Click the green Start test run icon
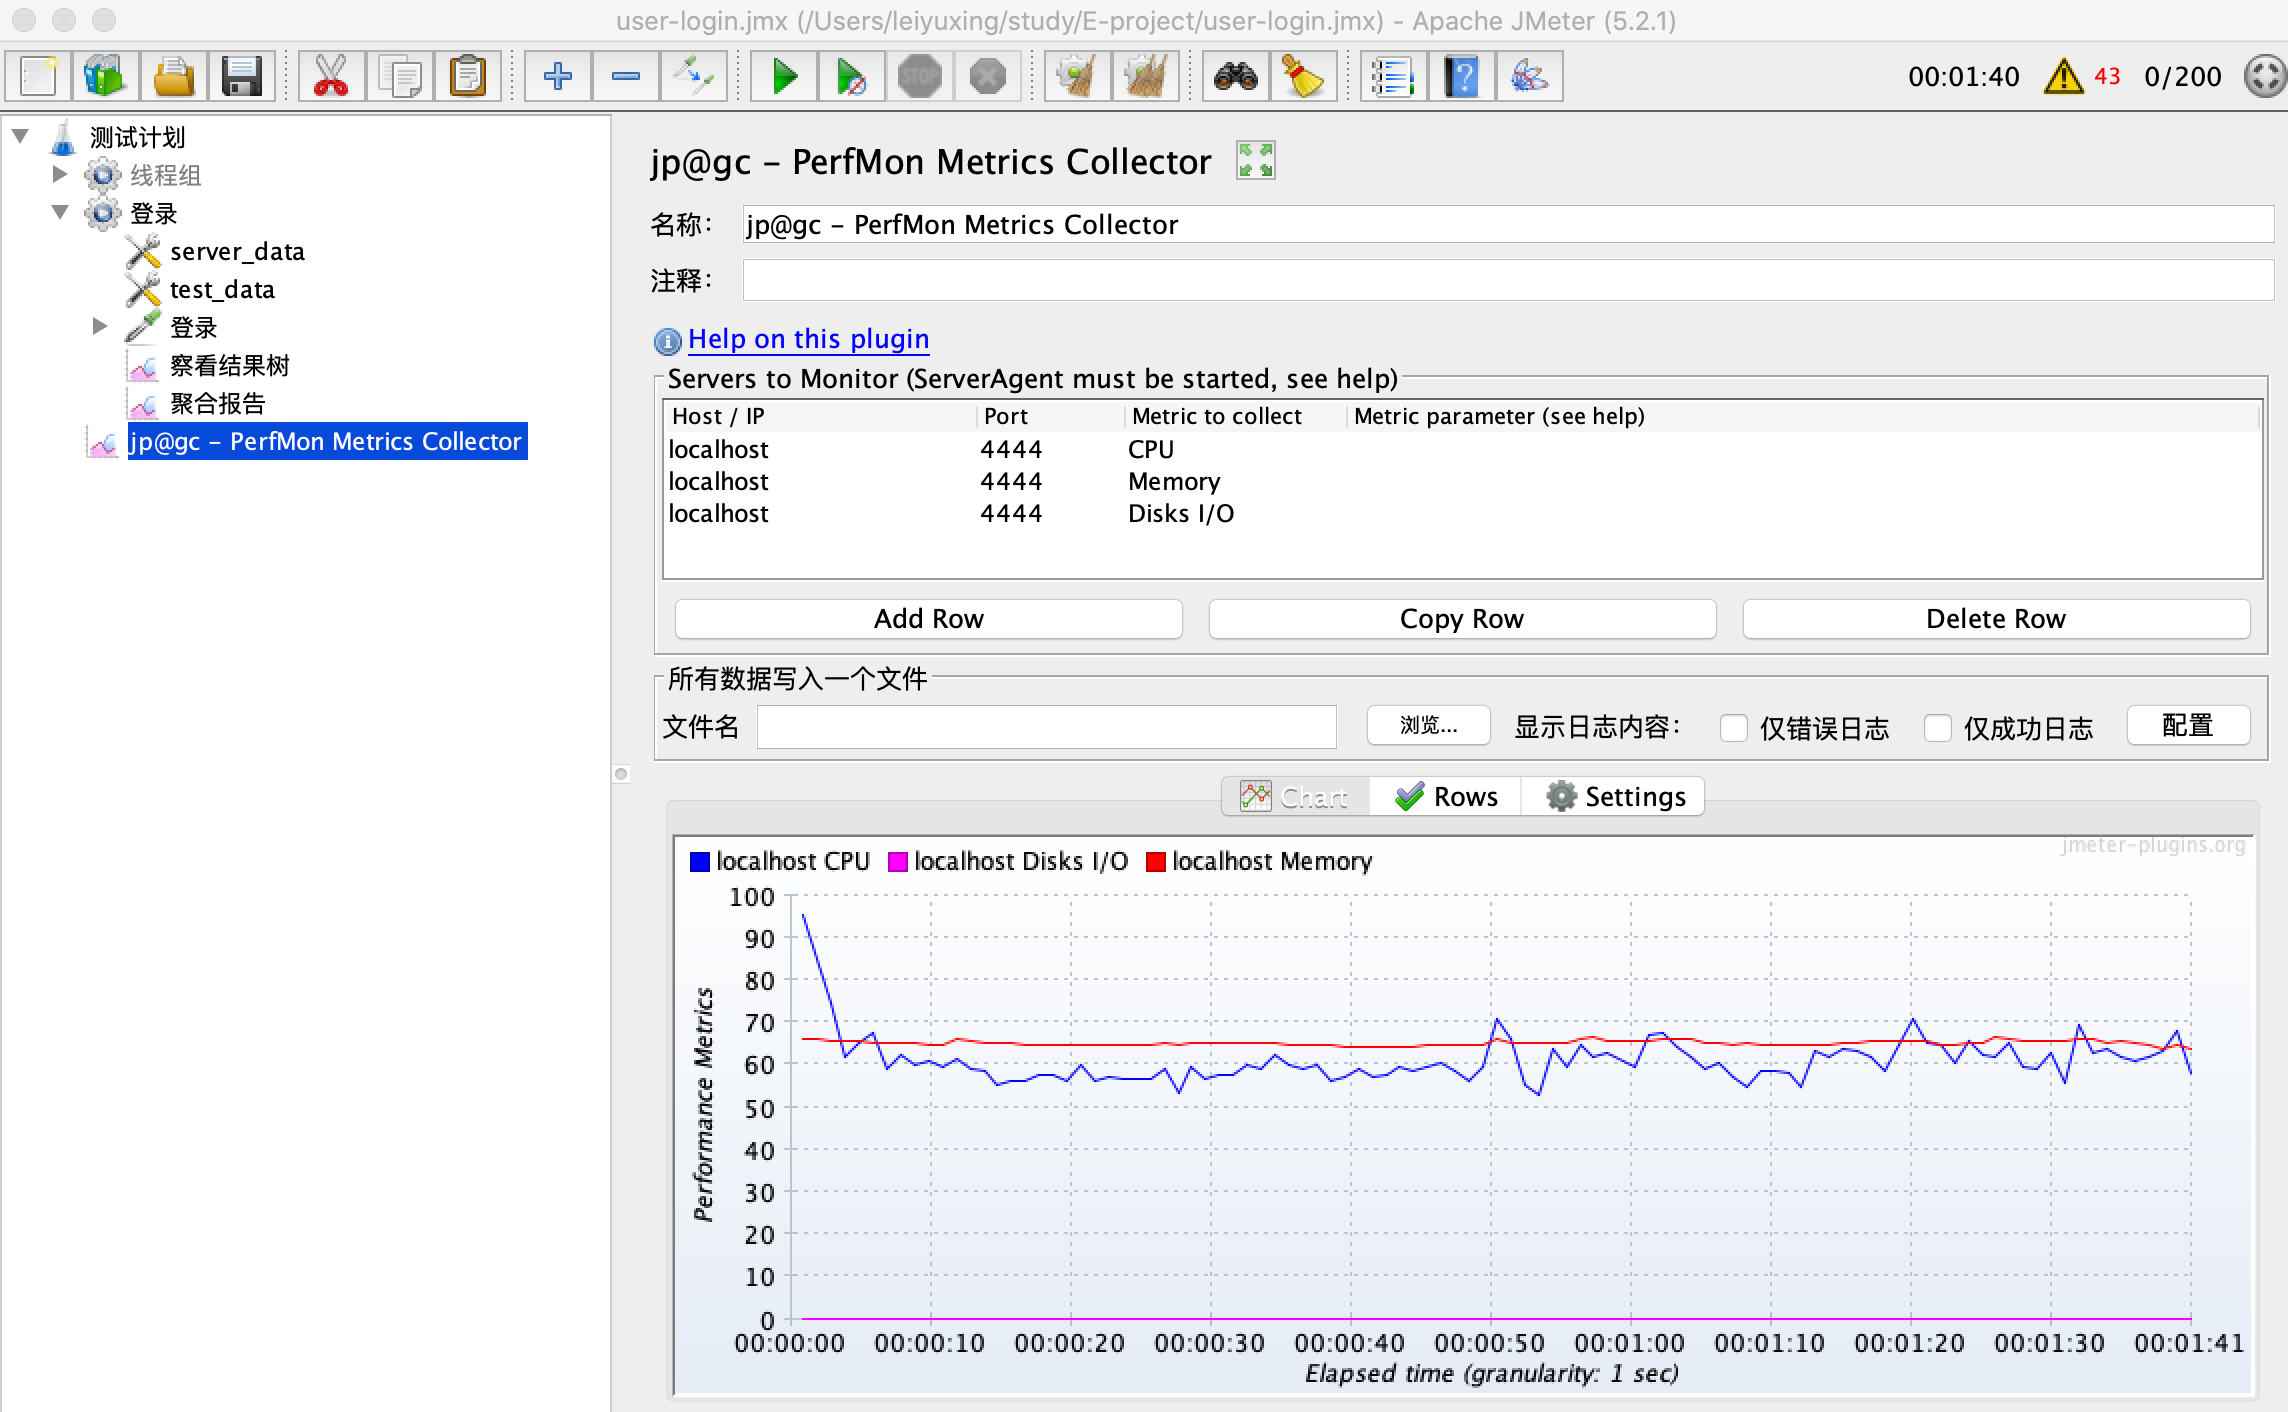 pyautogui.click(x=785, y=77)
